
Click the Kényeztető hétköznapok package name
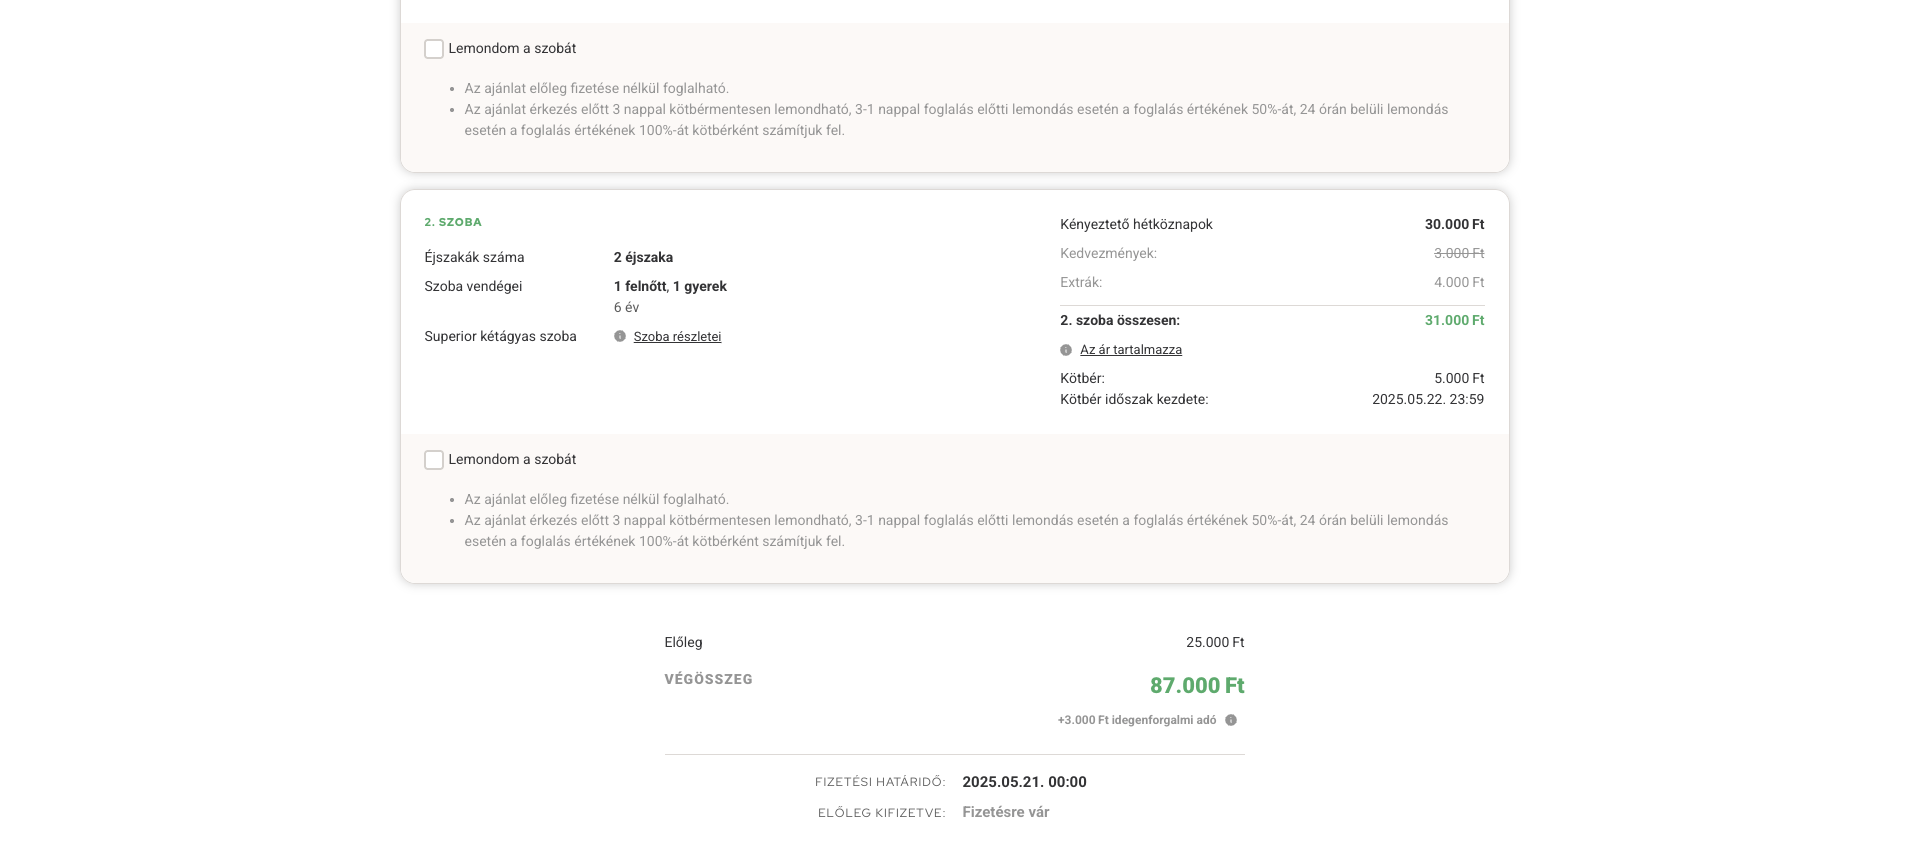[x=1136, y=225]
